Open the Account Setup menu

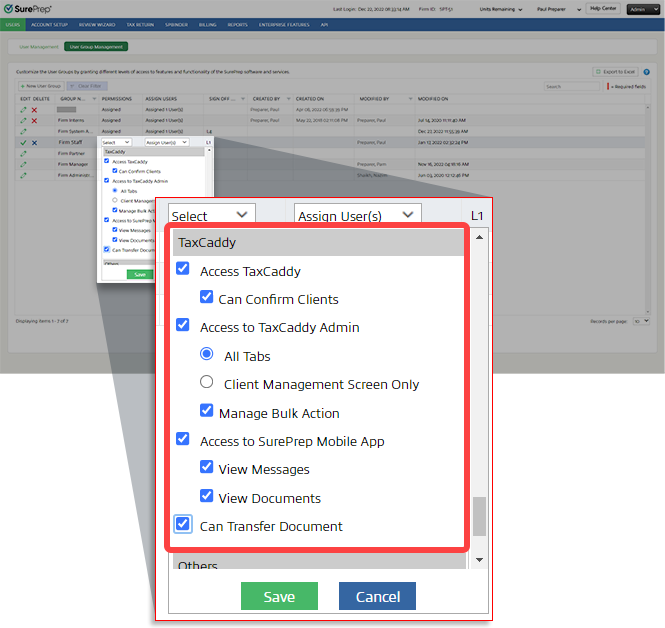(x=49, y=25)
